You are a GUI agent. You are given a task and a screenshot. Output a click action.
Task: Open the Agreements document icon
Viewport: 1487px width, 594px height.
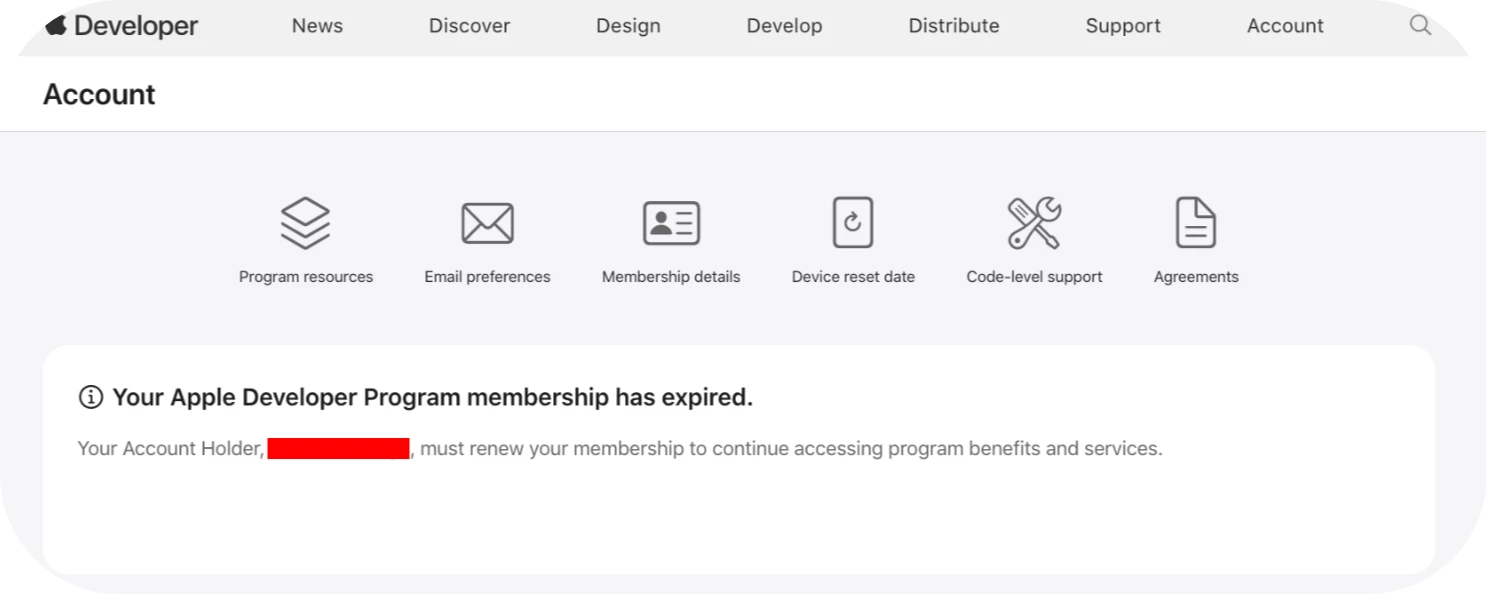(1196, 222)
